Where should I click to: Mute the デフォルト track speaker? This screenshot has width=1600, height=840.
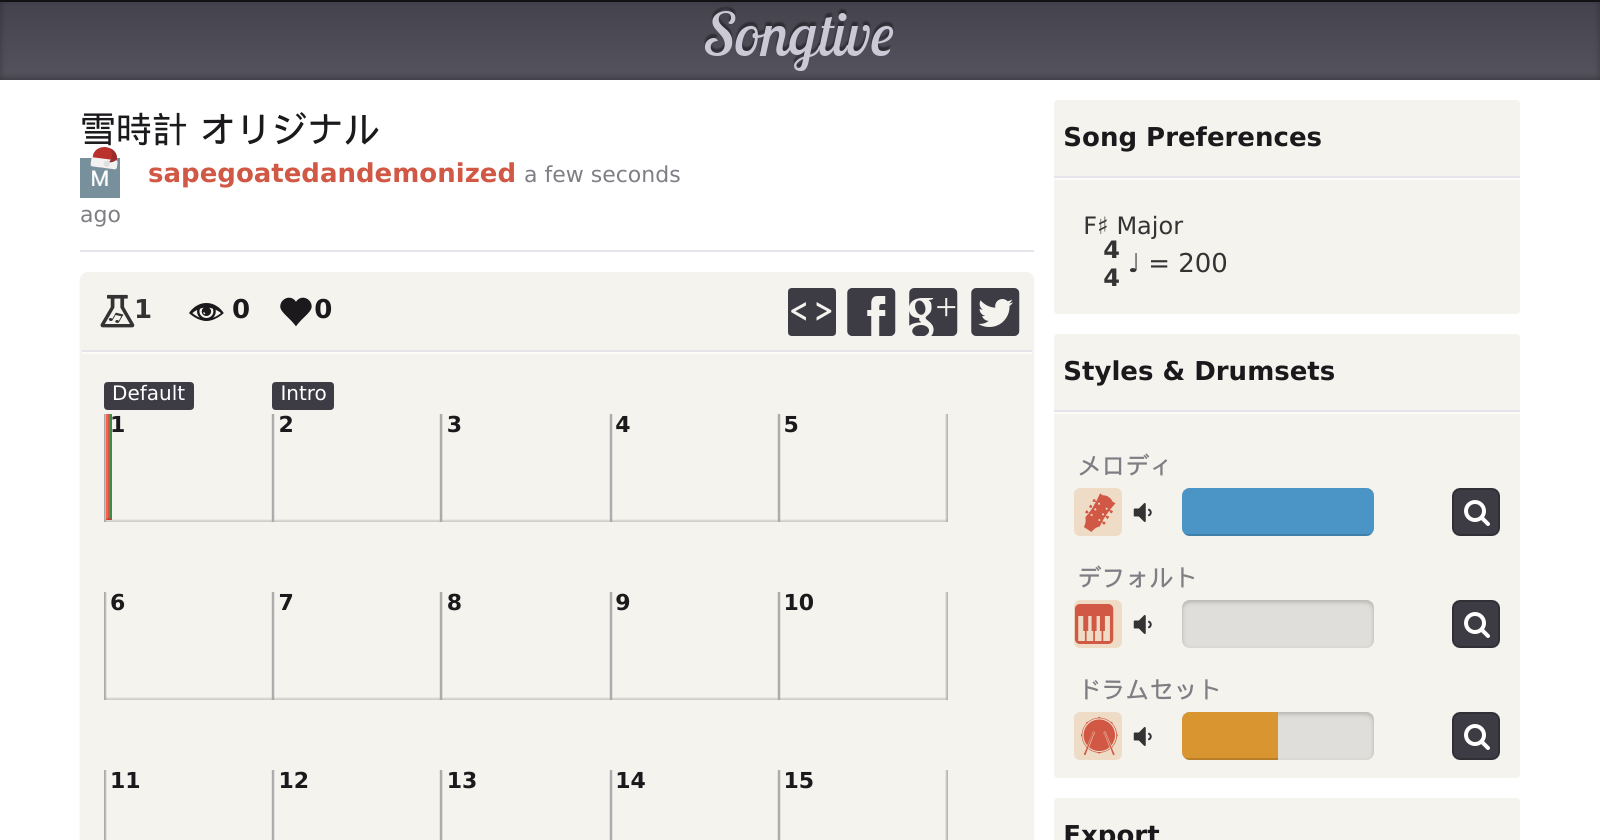click(1143, 625)
